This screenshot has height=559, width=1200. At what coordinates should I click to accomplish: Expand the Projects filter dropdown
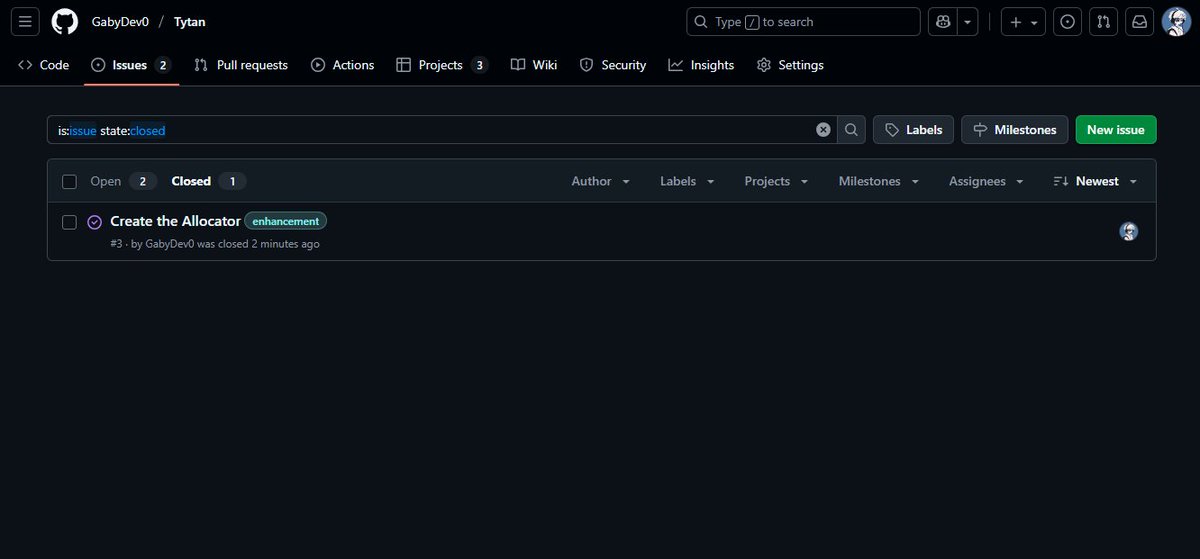click(x=777, y=181)
